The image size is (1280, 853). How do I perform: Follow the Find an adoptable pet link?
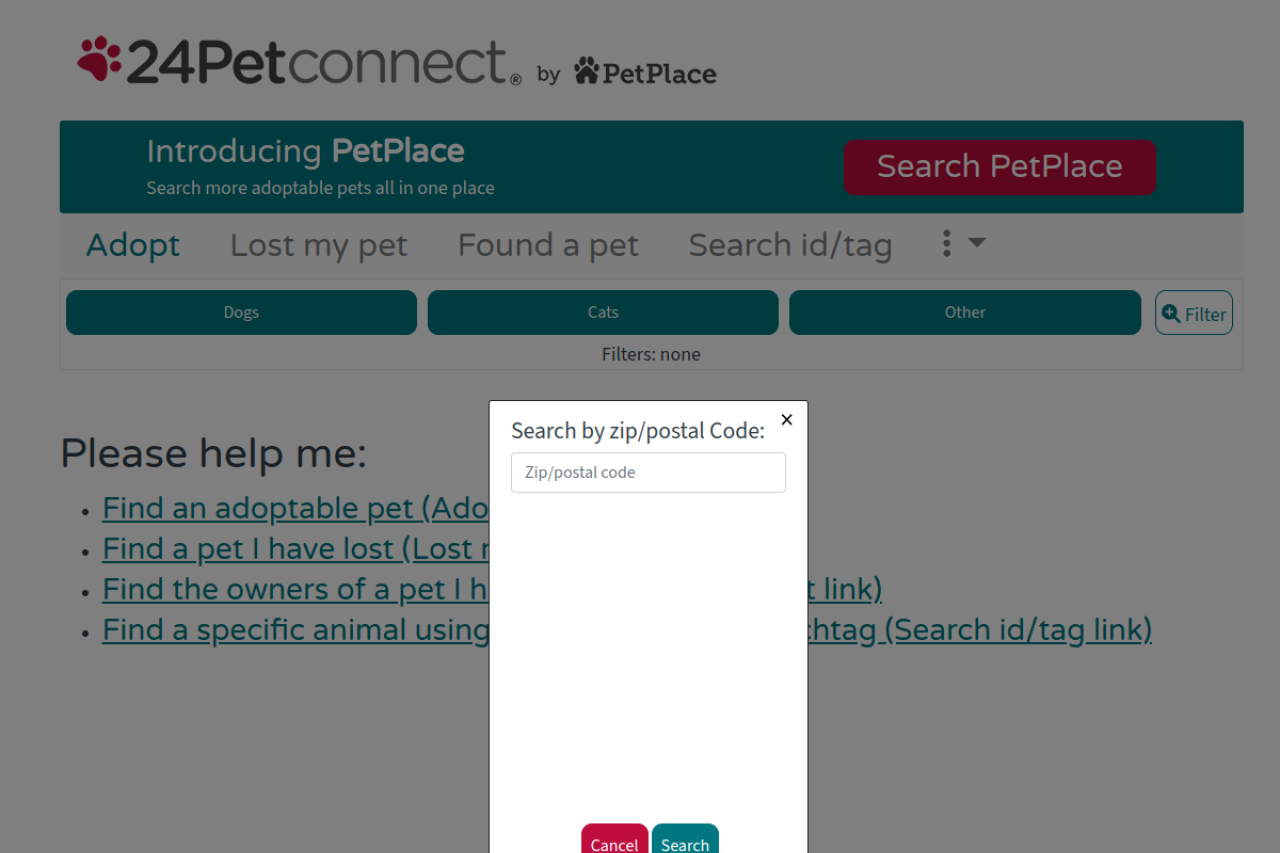point(295,509)
